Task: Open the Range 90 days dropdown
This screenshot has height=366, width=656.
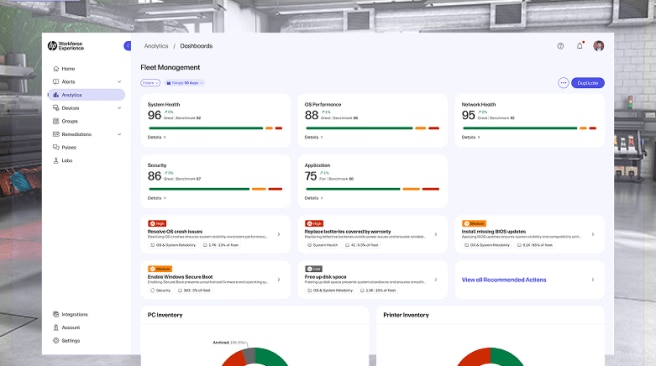Action: point(184,83)
